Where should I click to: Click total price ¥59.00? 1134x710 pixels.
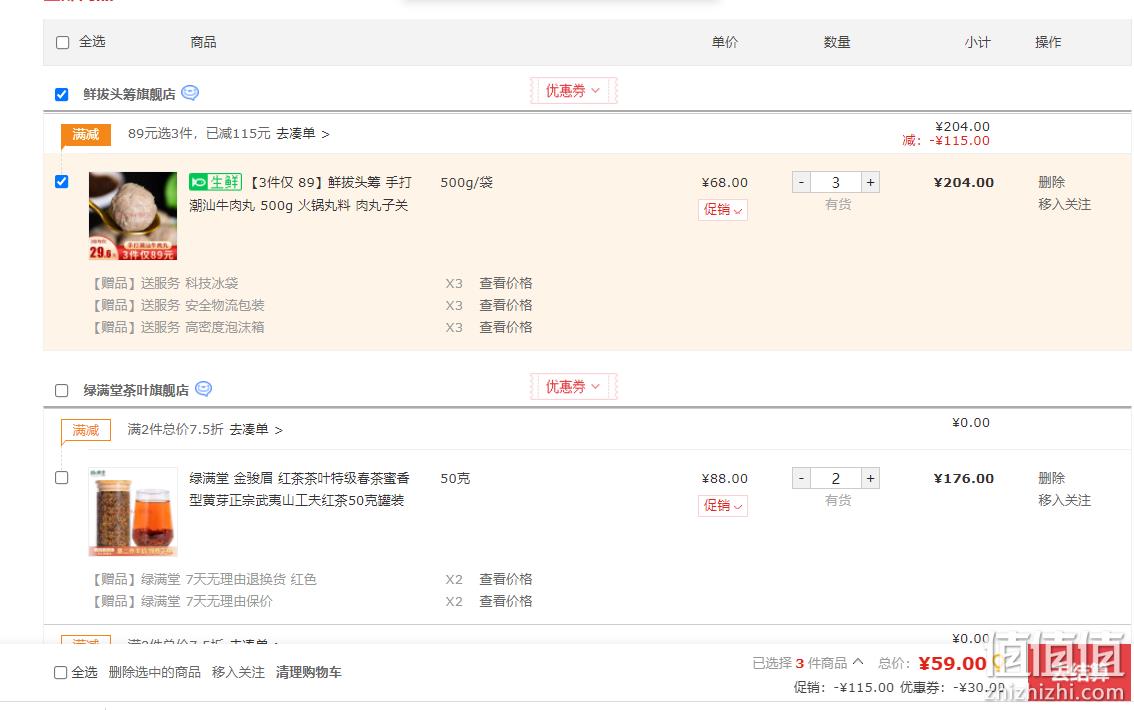(952, 664)
